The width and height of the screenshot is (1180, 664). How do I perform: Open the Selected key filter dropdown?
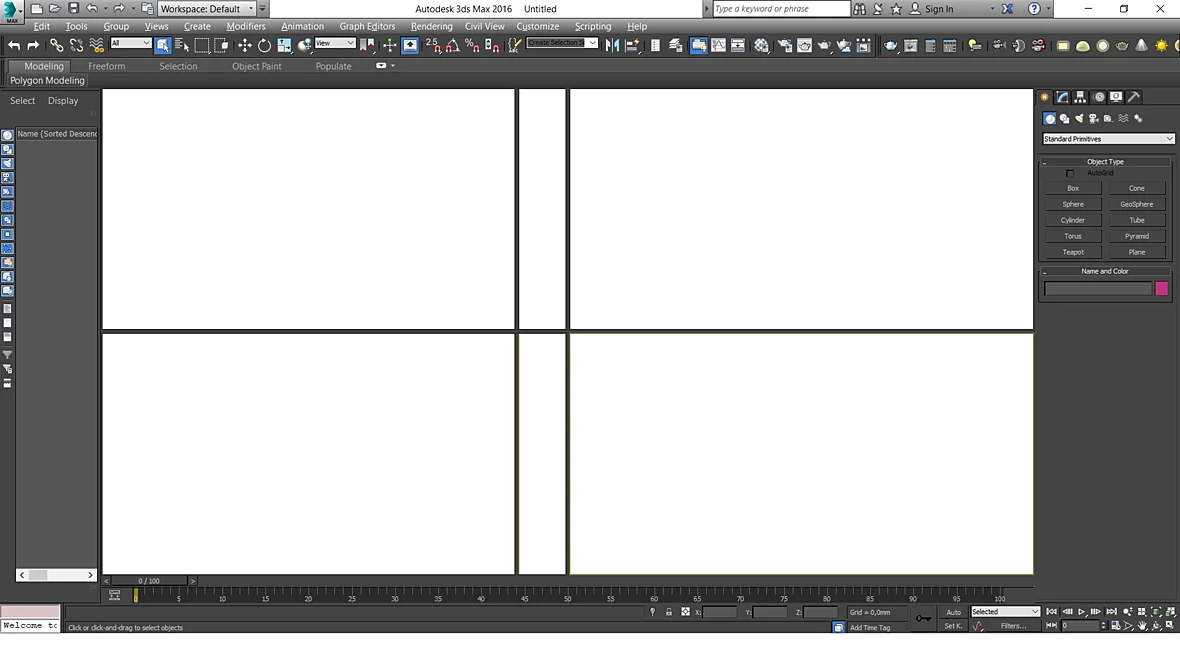point(1005,611)
